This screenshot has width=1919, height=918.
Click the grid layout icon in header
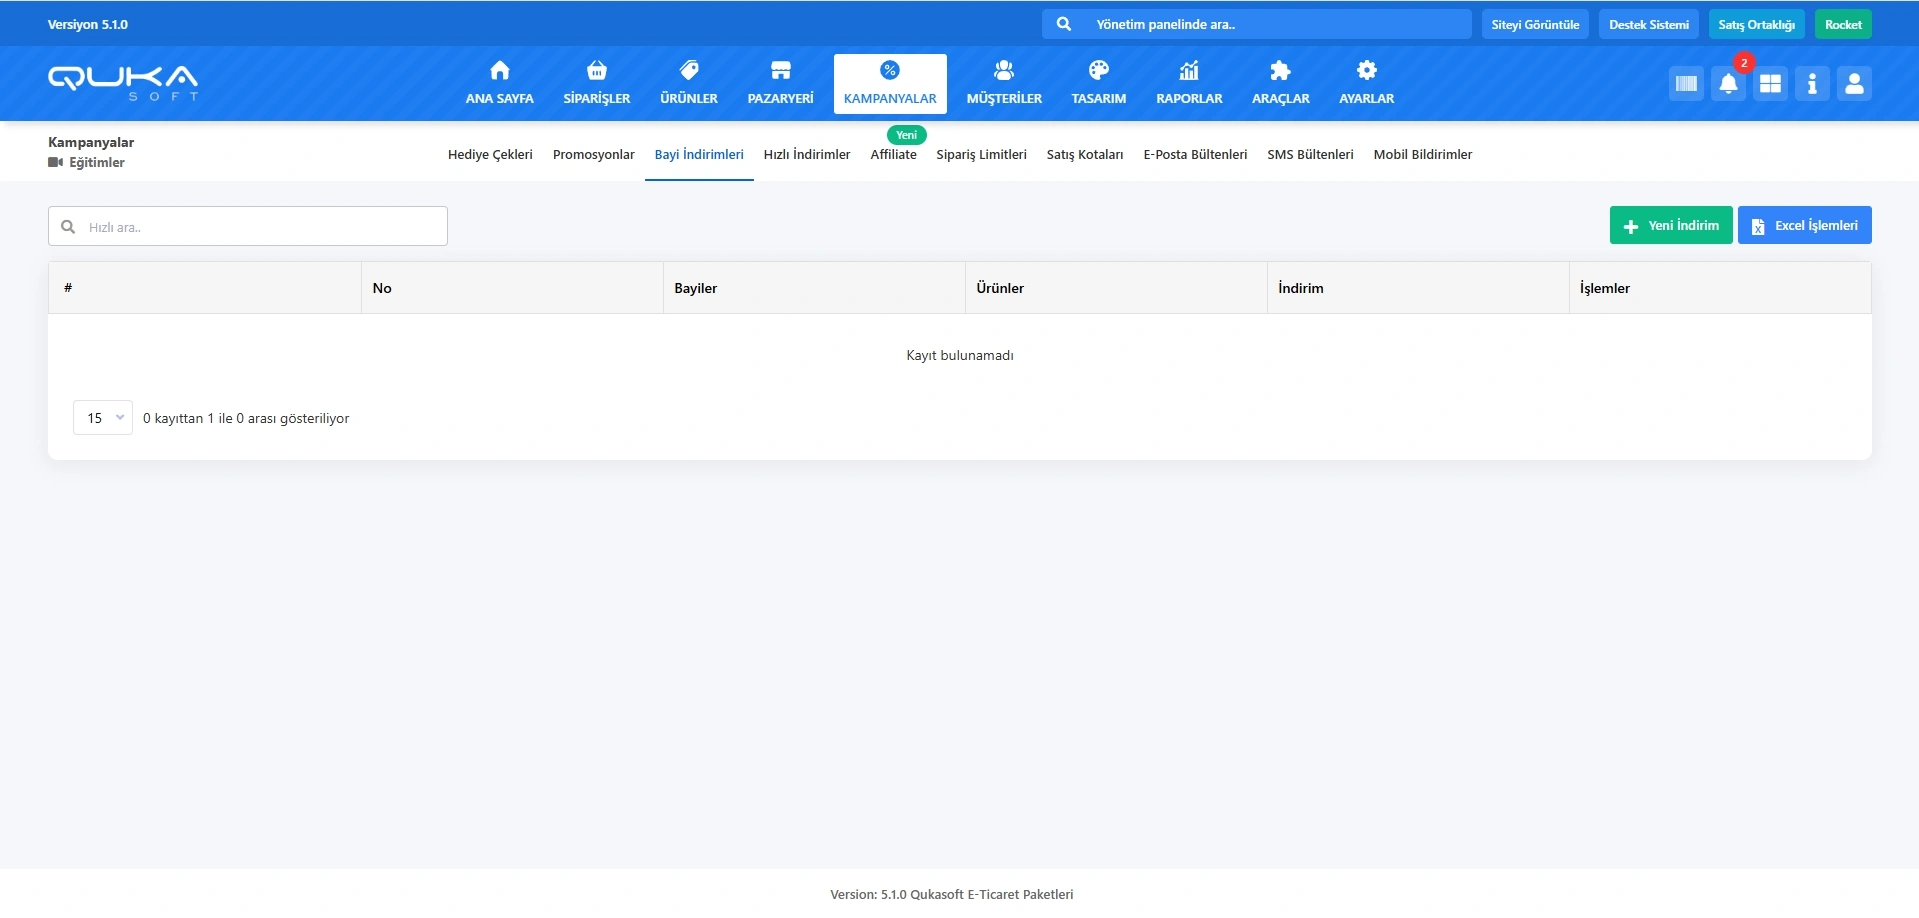(x=1770, y=84)
